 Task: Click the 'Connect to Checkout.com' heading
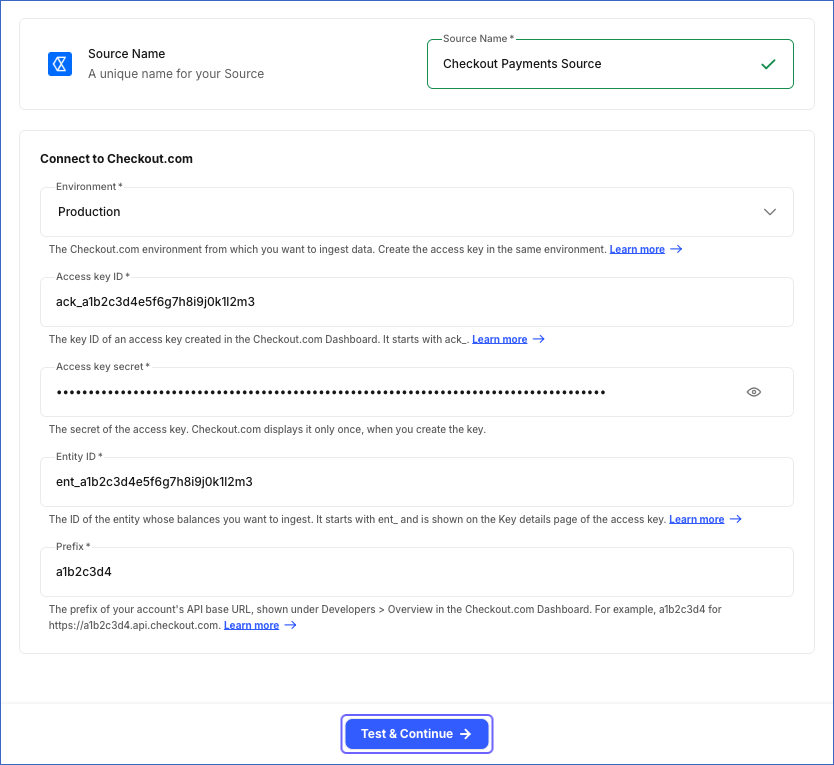[x=116, y=159]
